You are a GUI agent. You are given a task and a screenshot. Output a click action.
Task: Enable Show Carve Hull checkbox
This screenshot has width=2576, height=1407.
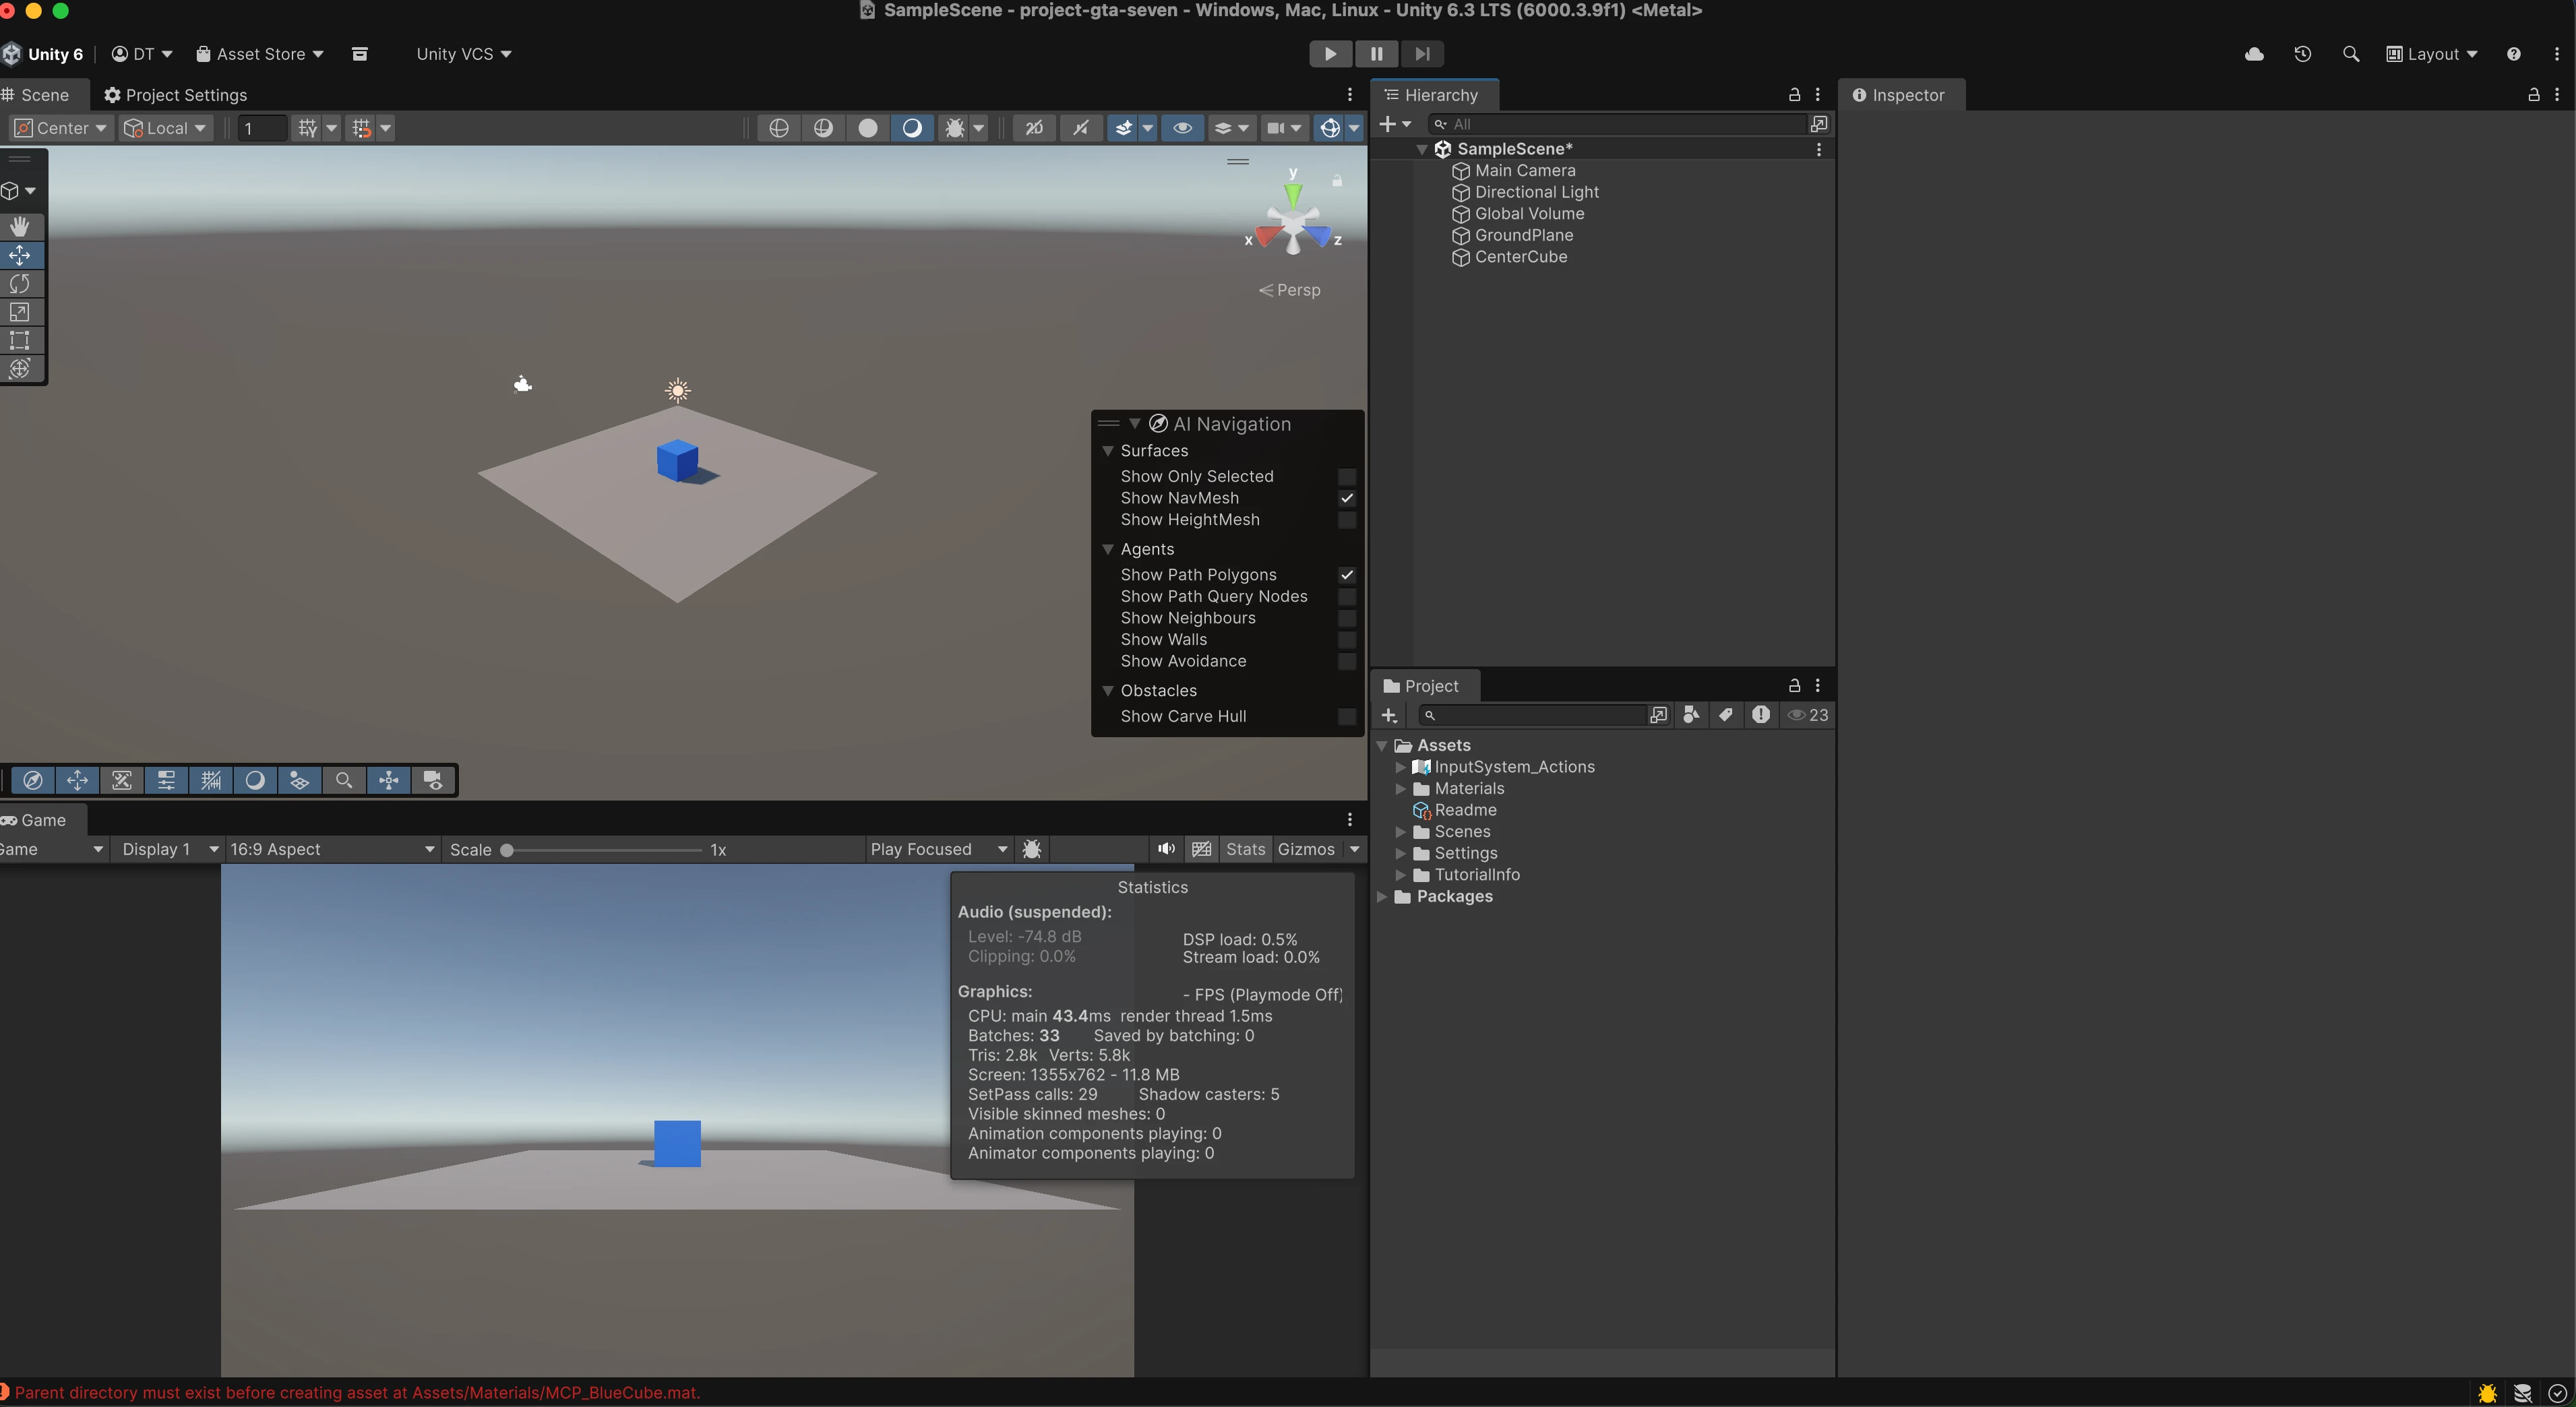click(x=1347, y=716)
